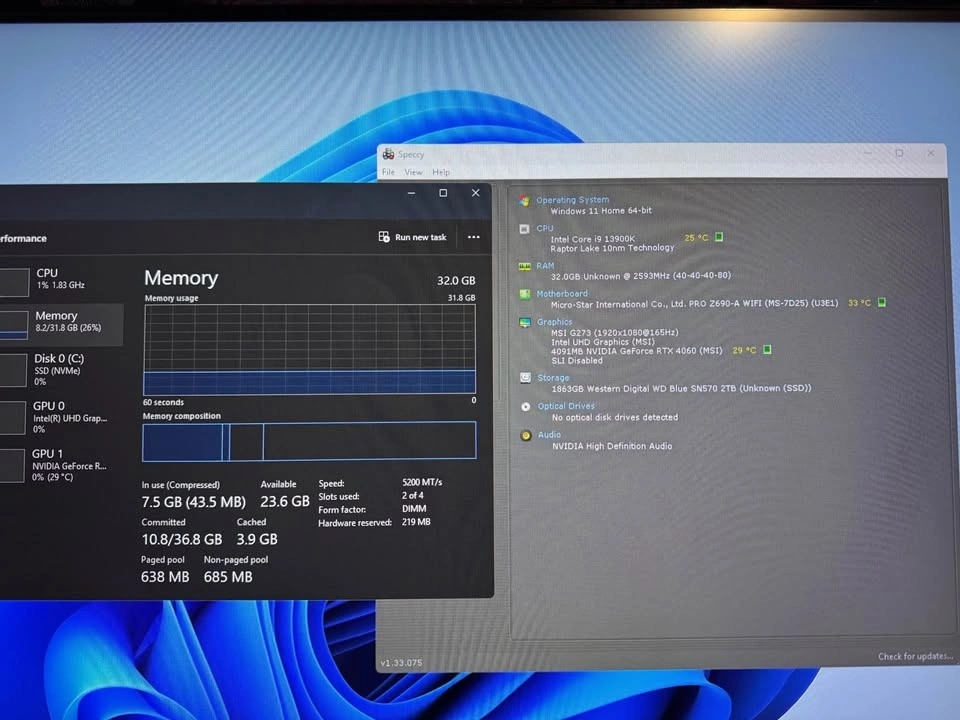The height and width of the screenshot is (720, 960).
Task: Select Disk 0 (C:) in performance sidebar
Action: click(x=58, y=369)
